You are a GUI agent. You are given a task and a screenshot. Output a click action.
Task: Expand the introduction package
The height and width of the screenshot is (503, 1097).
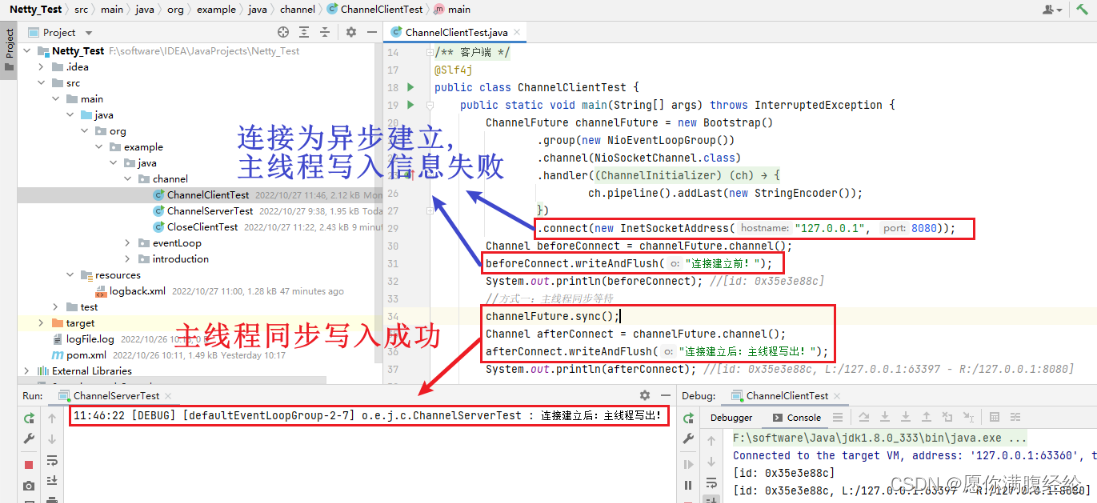128,259
